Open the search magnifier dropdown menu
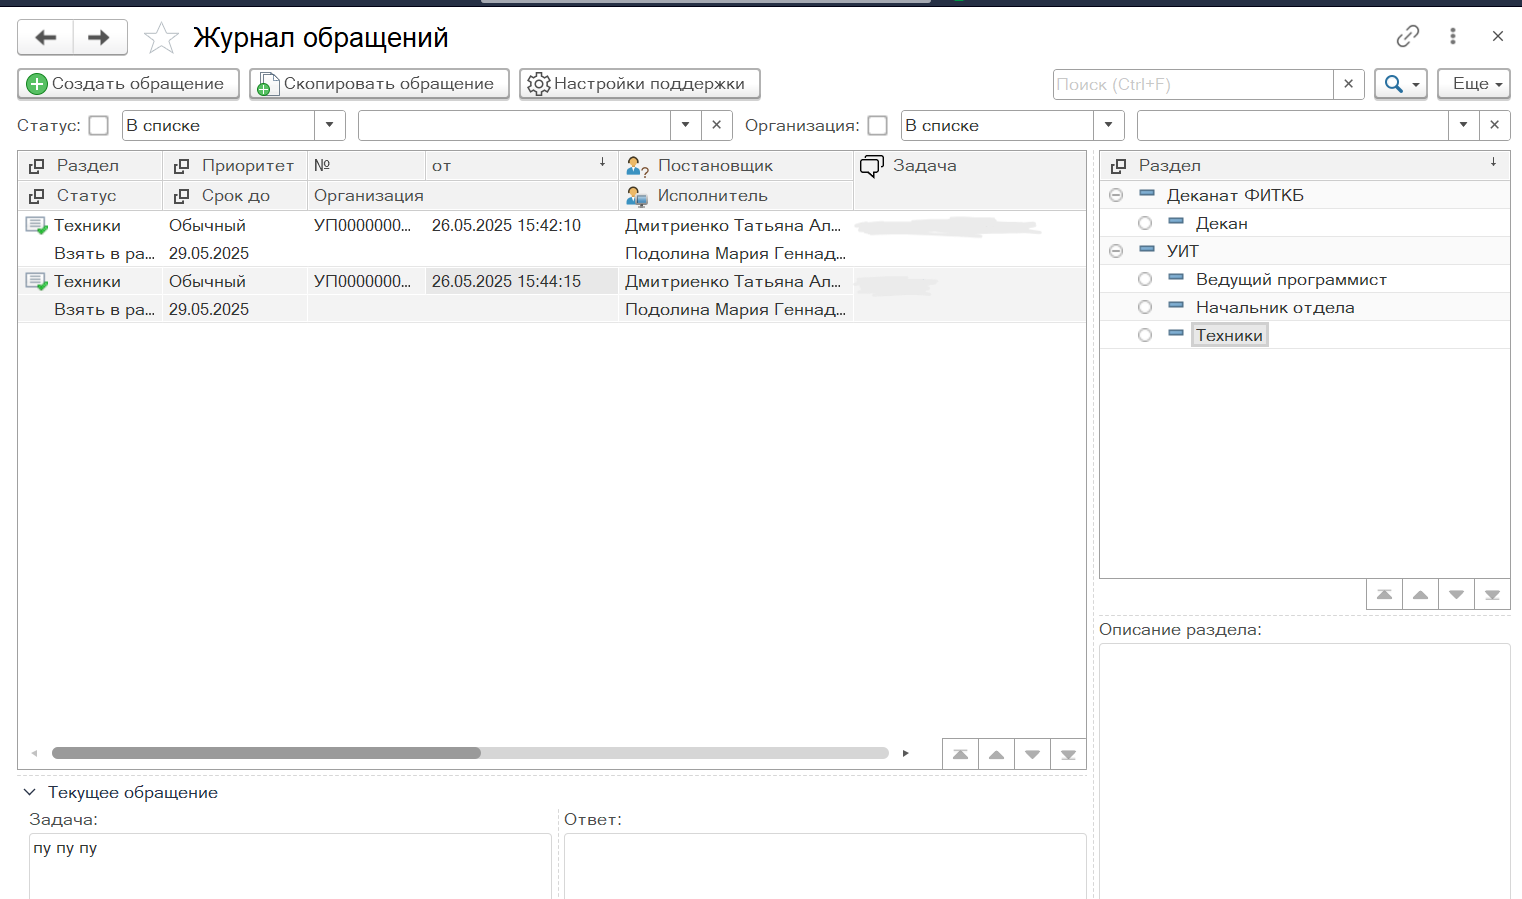1522x899 pixels. pyautogui.click(x=1400, y=84)
